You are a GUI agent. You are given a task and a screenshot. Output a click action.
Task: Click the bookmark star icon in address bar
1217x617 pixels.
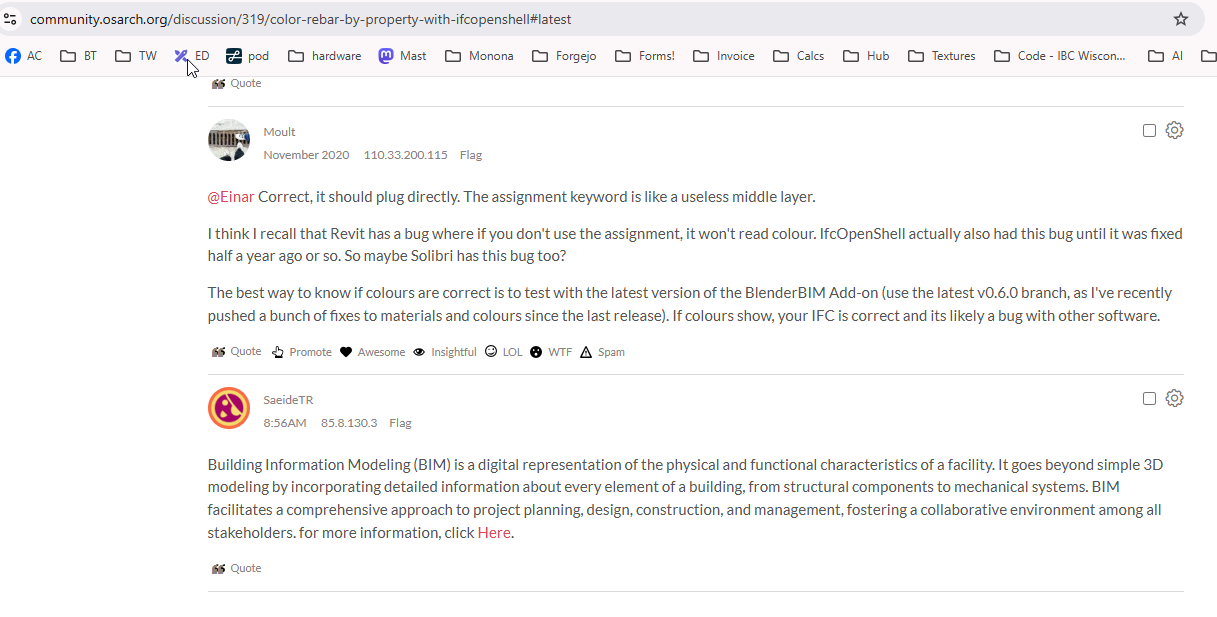[x=1181, y=19]
